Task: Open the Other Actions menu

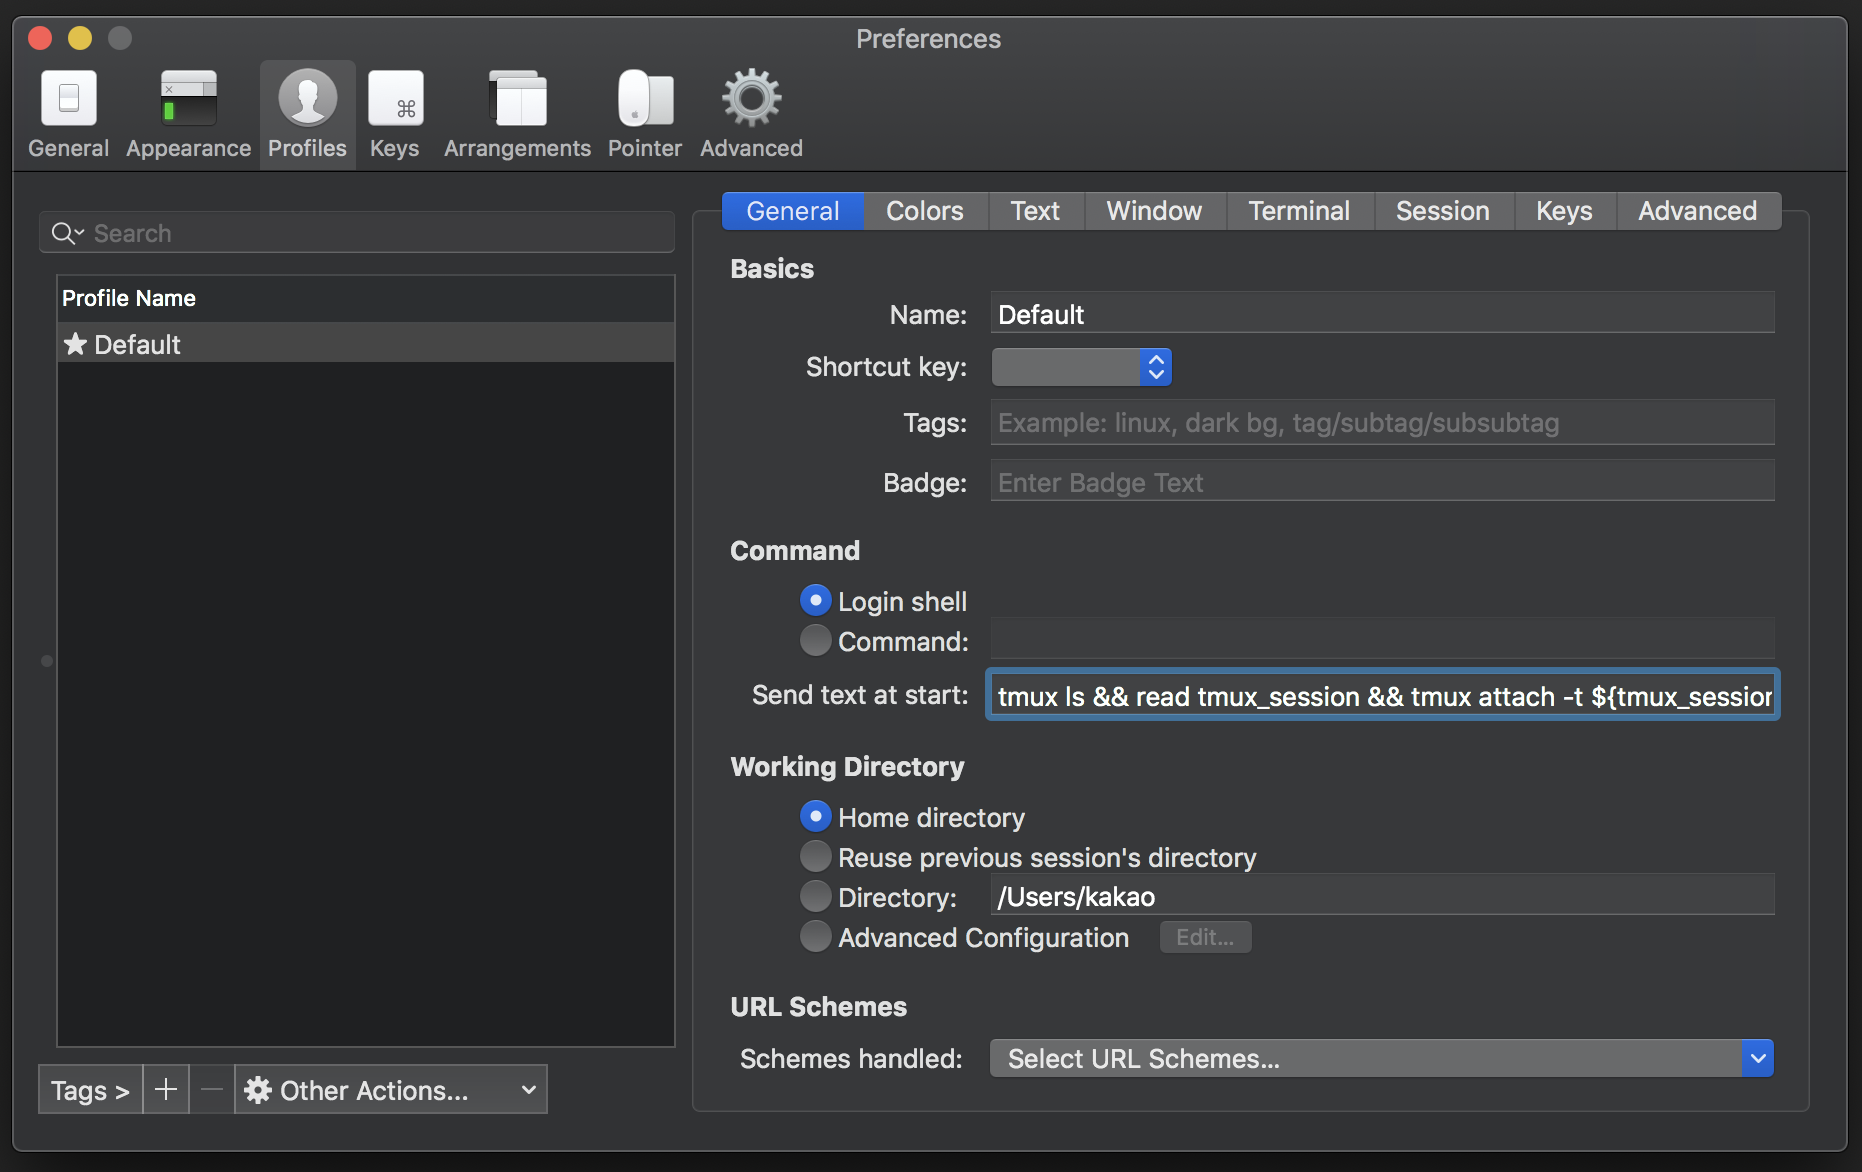Action: pyautogui.click(x=391, y=1089)
